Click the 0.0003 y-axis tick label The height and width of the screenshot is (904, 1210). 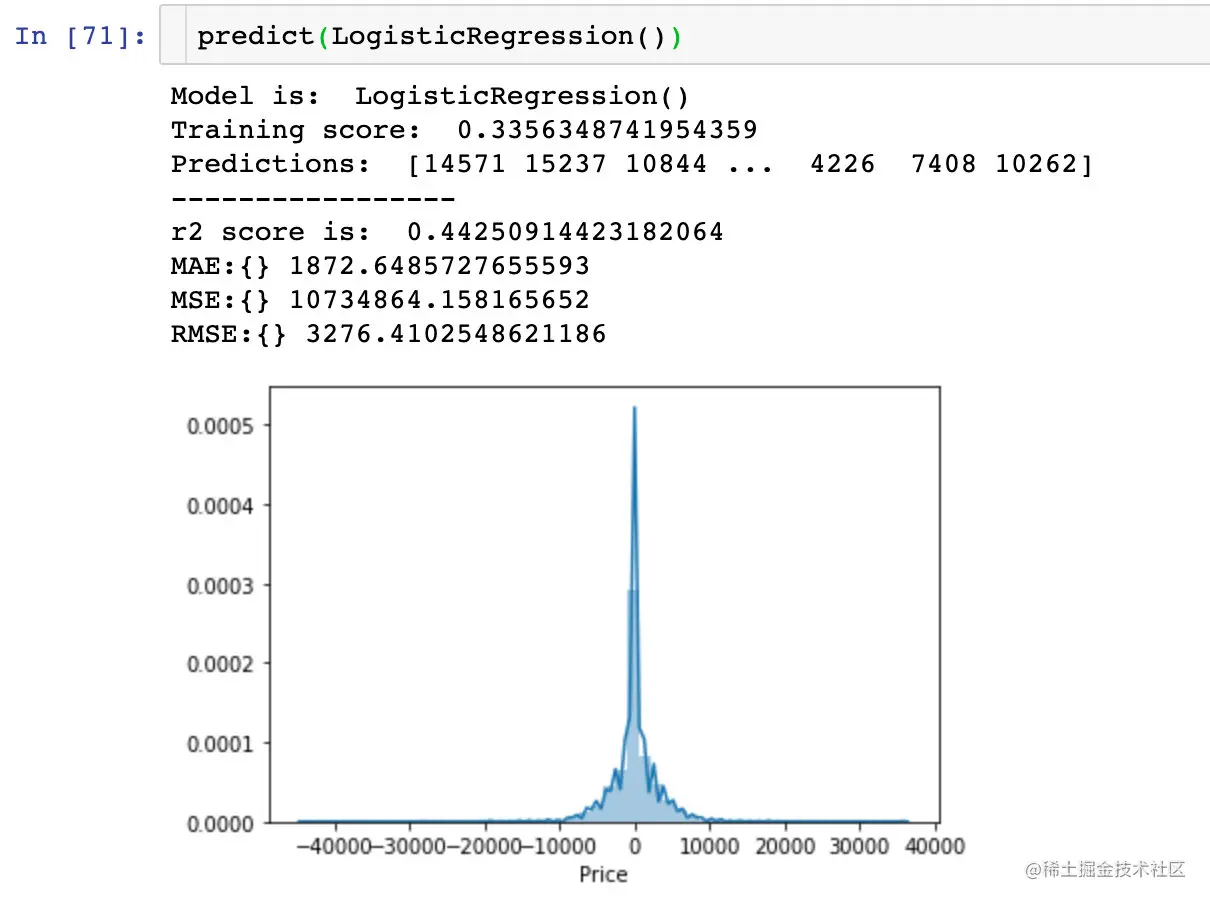coord(221,584)
